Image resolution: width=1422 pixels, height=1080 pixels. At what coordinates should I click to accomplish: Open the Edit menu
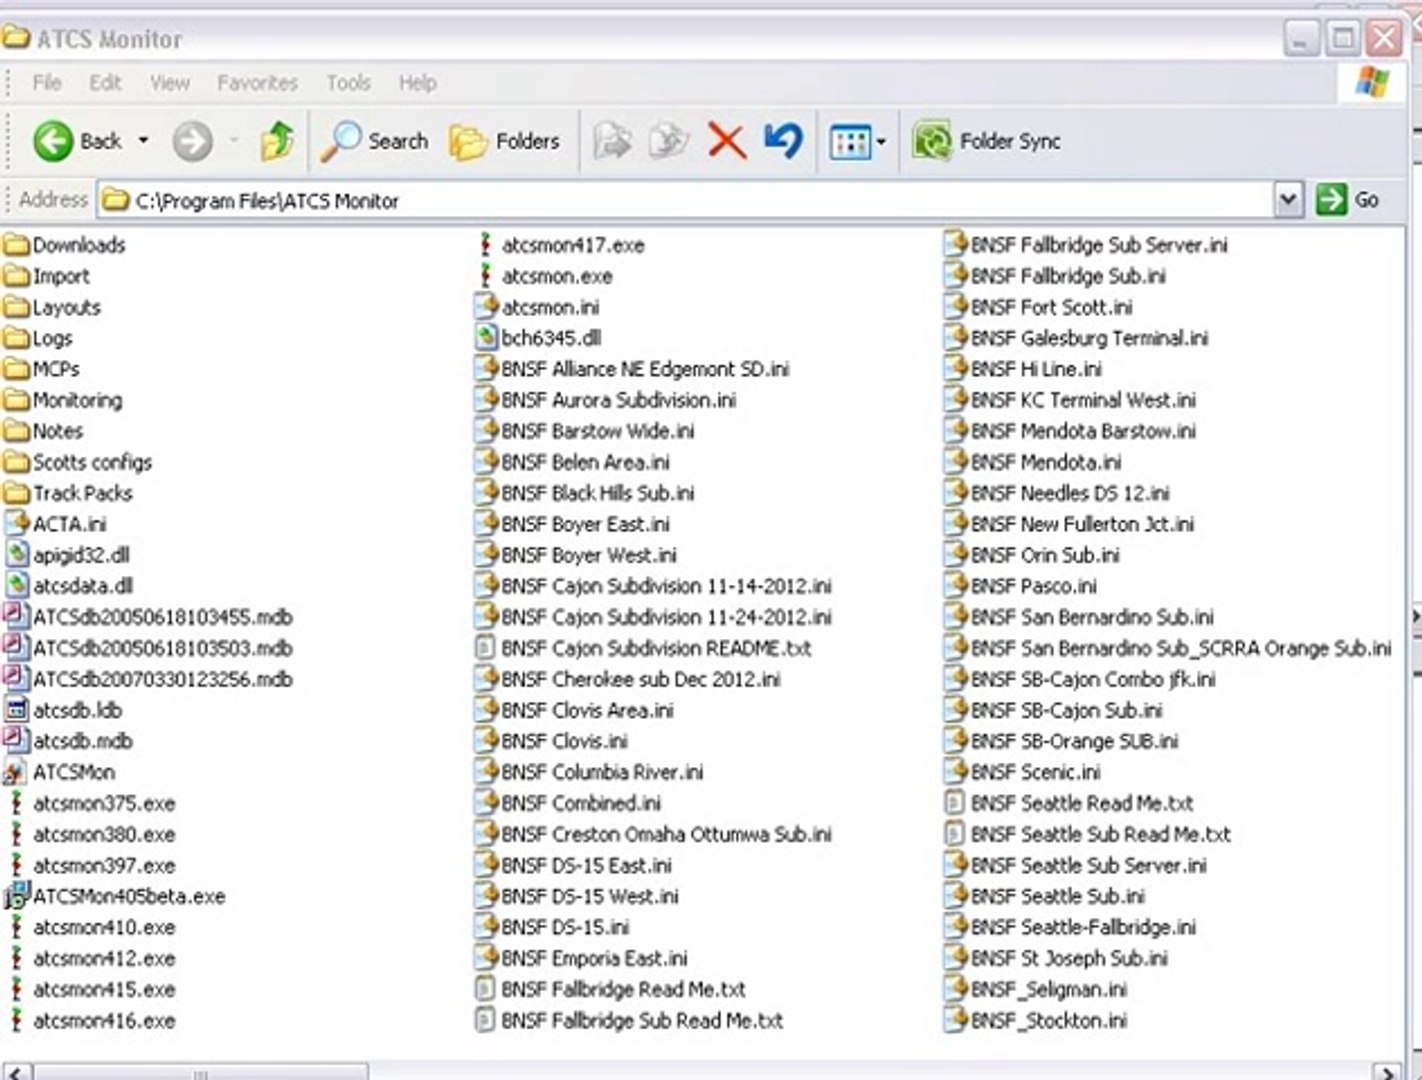point(105,83)
